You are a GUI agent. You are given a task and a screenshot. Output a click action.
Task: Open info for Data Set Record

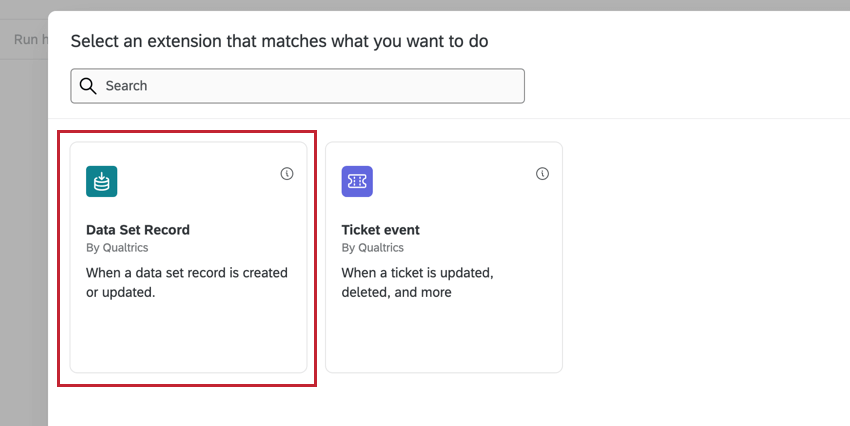(287, 174)
